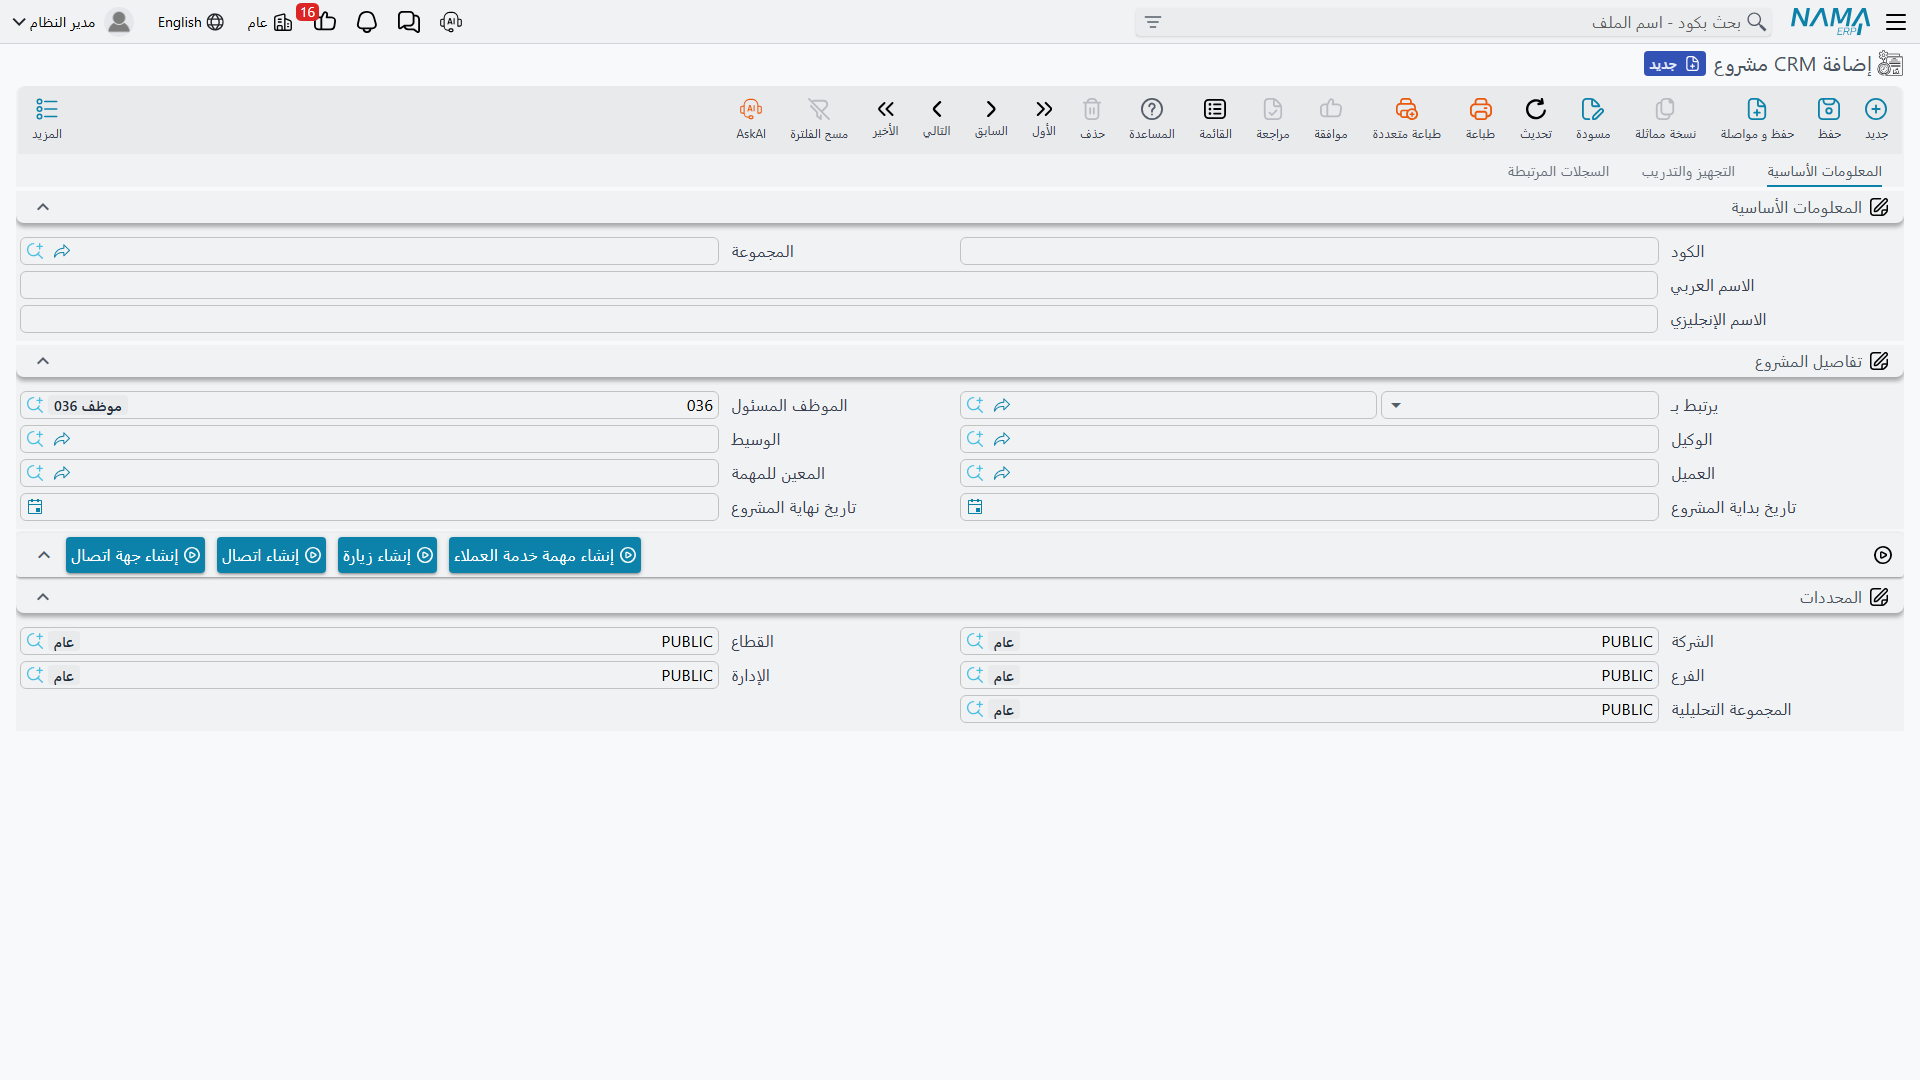Click the الاسم العربي input field
Screen dimensions: 1920x1080
839,285
